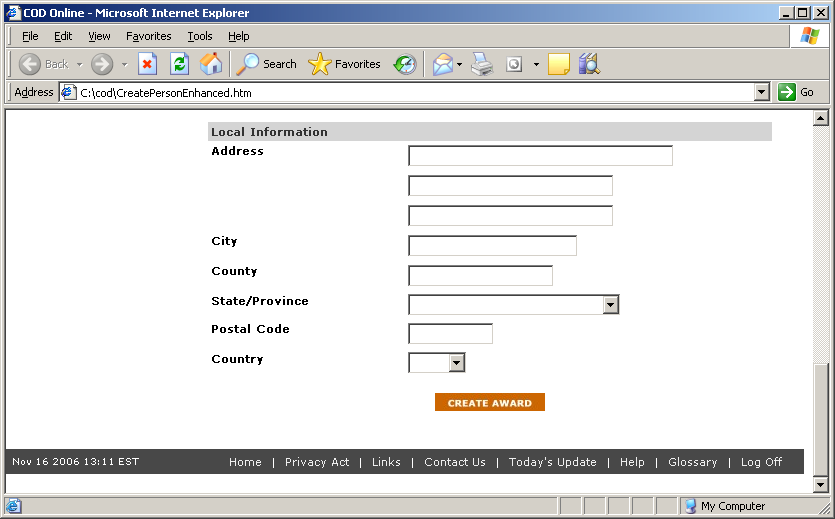Screen dimensions: 835x519
Task: Open the Links footer link
Action: tap(386, 462)
